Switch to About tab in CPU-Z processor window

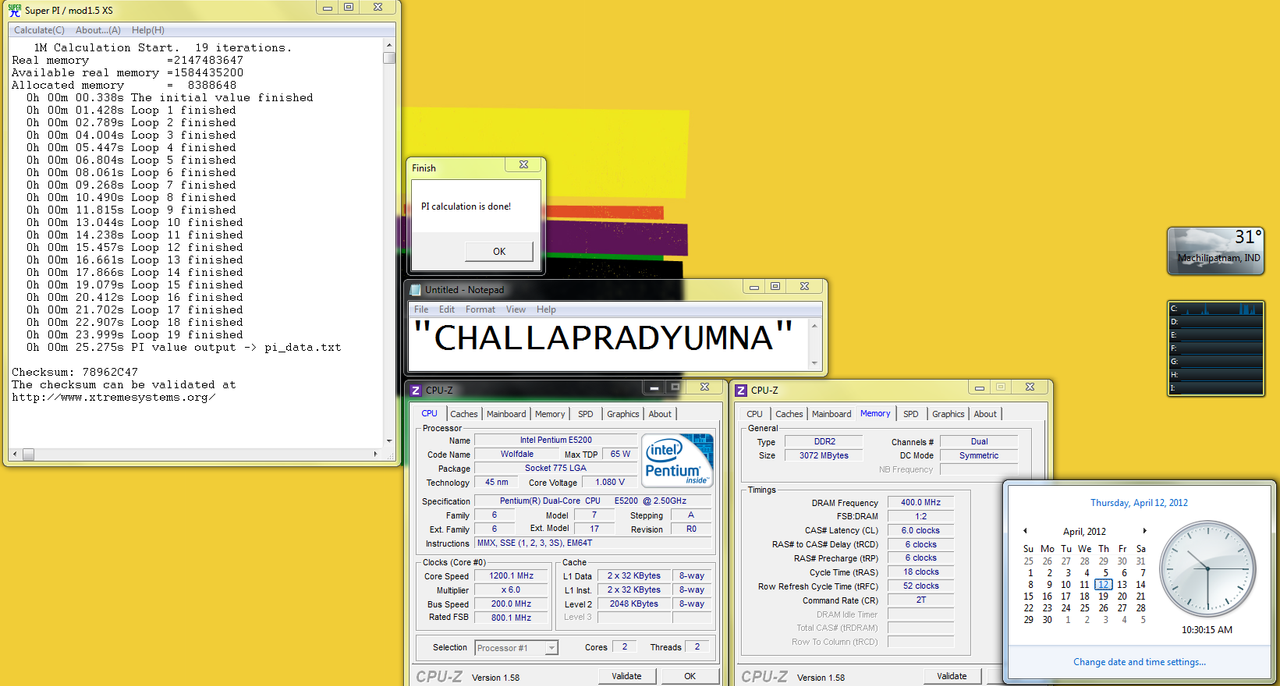coord(660,414)
